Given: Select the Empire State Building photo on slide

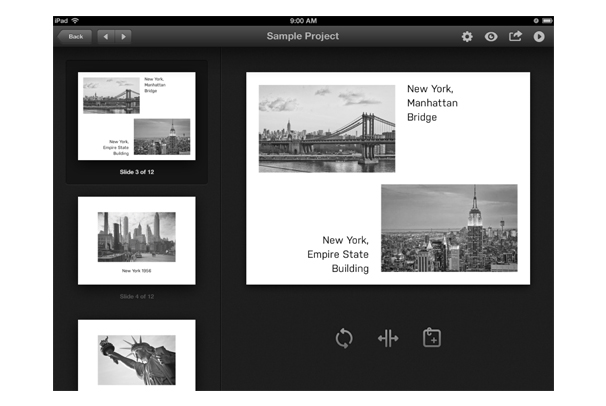Looking at the screenshot, I should [448, 228].
